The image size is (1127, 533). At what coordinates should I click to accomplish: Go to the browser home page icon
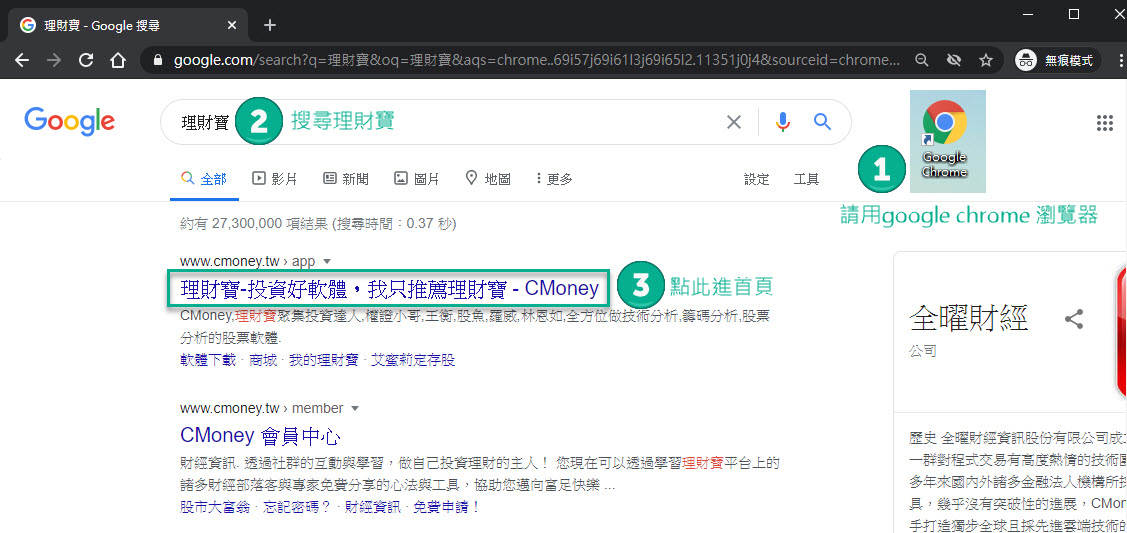(118, 60)
